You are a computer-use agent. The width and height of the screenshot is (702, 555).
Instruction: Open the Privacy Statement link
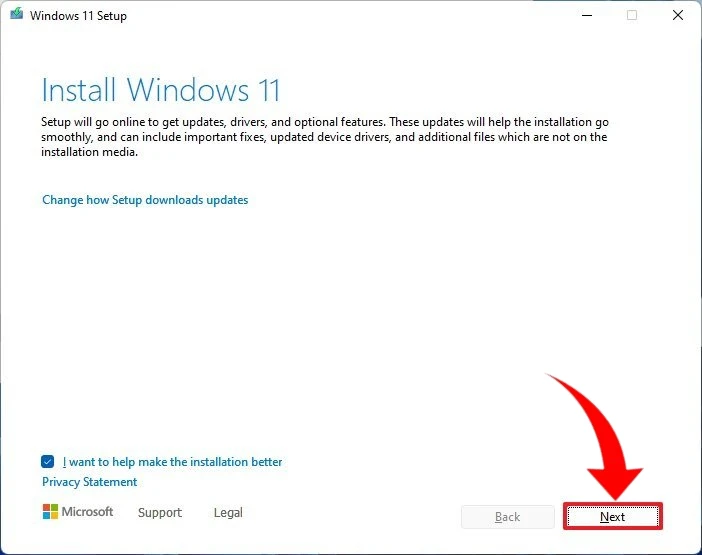(x=90, y=482)
